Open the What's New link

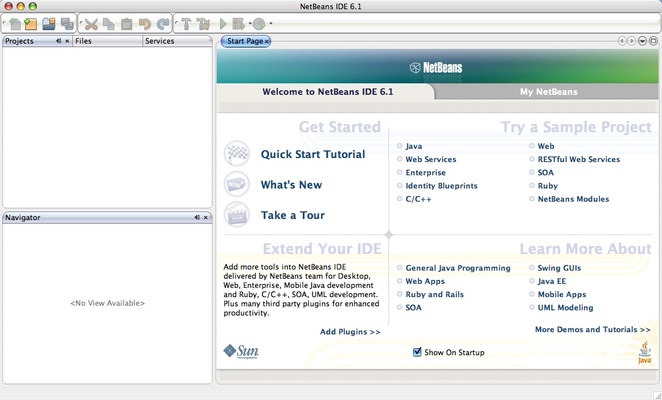(x=291, y=185)
